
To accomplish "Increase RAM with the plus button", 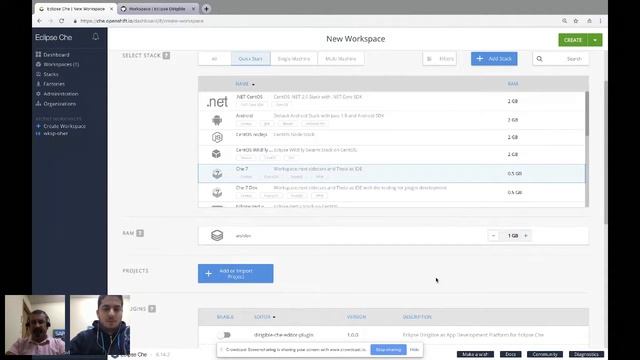I will point(526,236).
